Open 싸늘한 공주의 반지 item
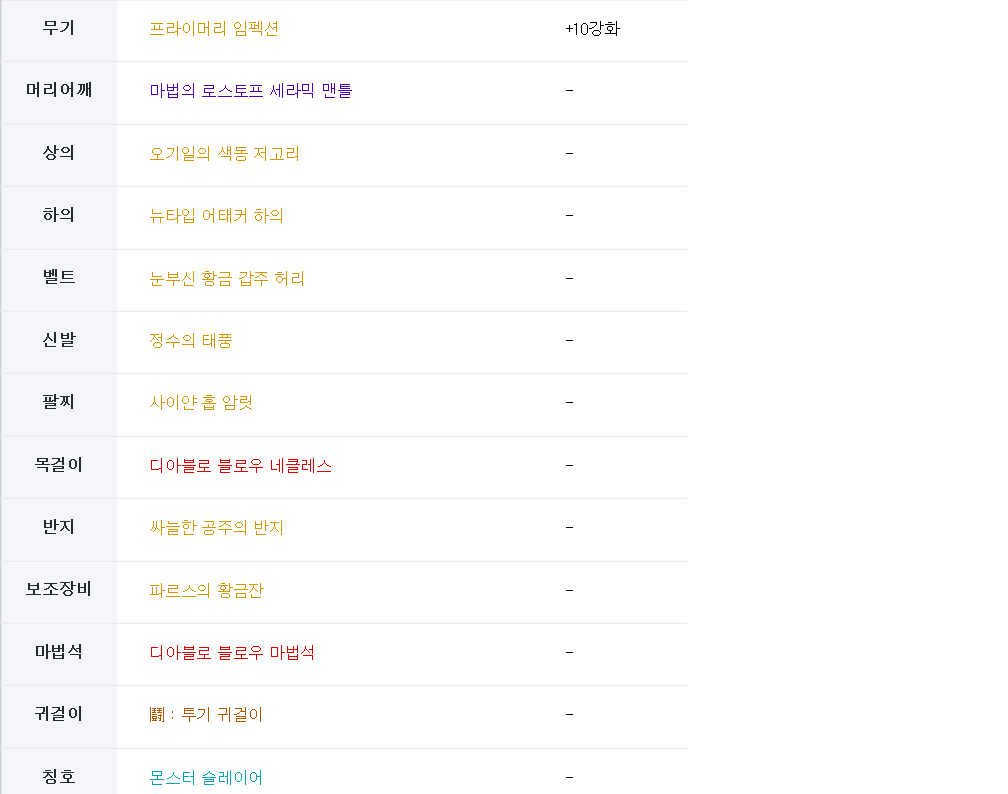 [x=217, y=527]
